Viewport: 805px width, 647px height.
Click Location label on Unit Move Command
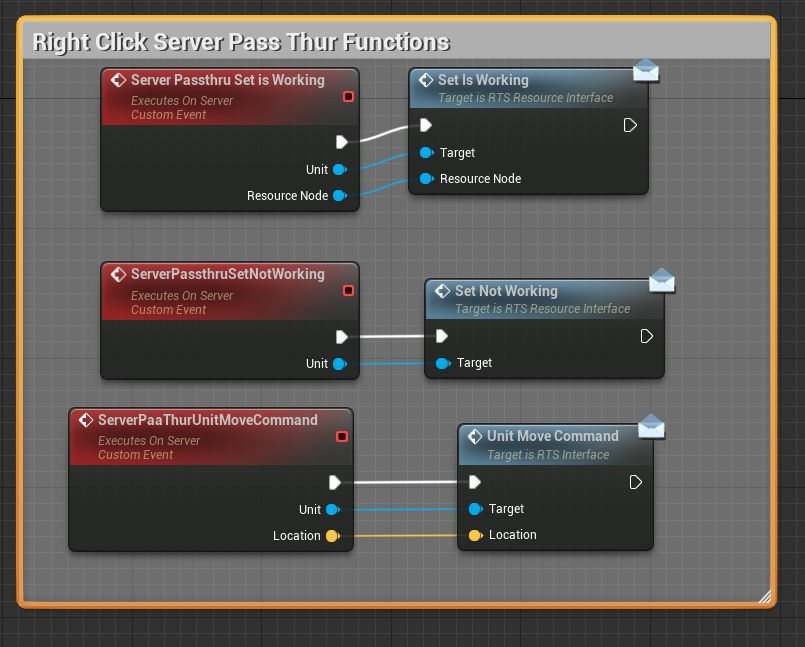[513, 535]
